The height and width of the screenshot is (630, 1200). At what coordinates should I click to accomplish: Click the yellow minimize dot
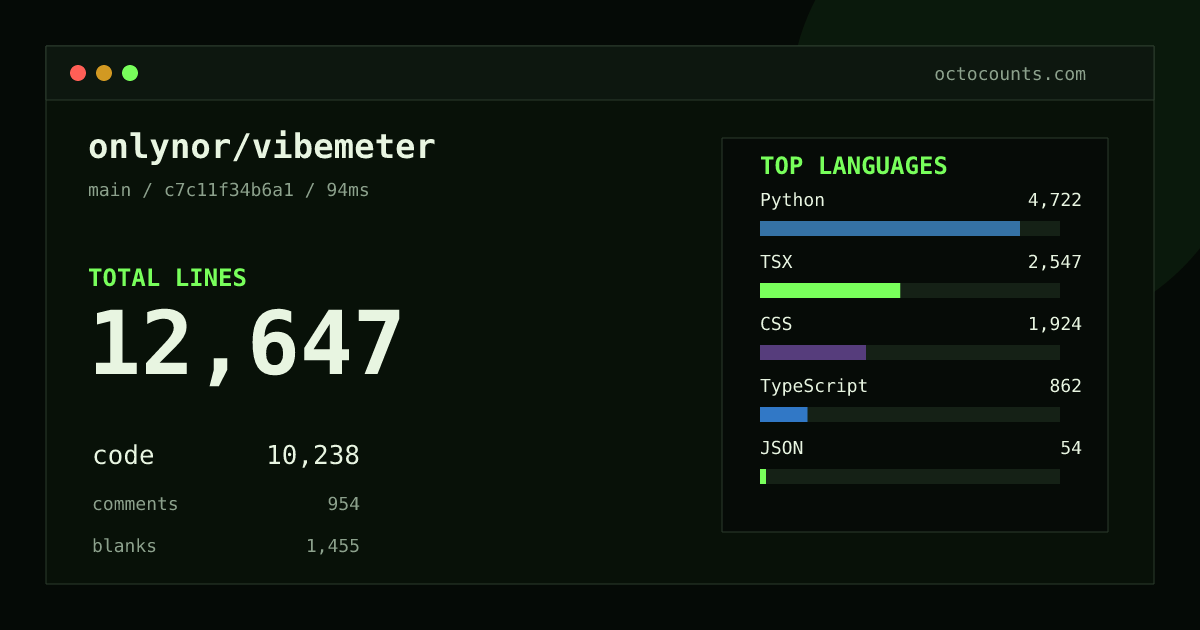coord(104,73)
